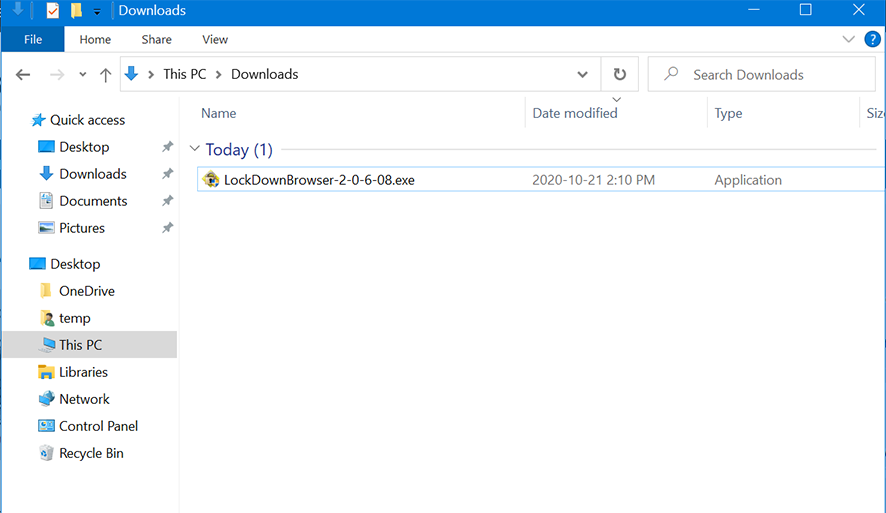Open pinned Documents in the navigation pane
Image resolution: width=886 pixels, height=513 pixels.
click(93, 201)
